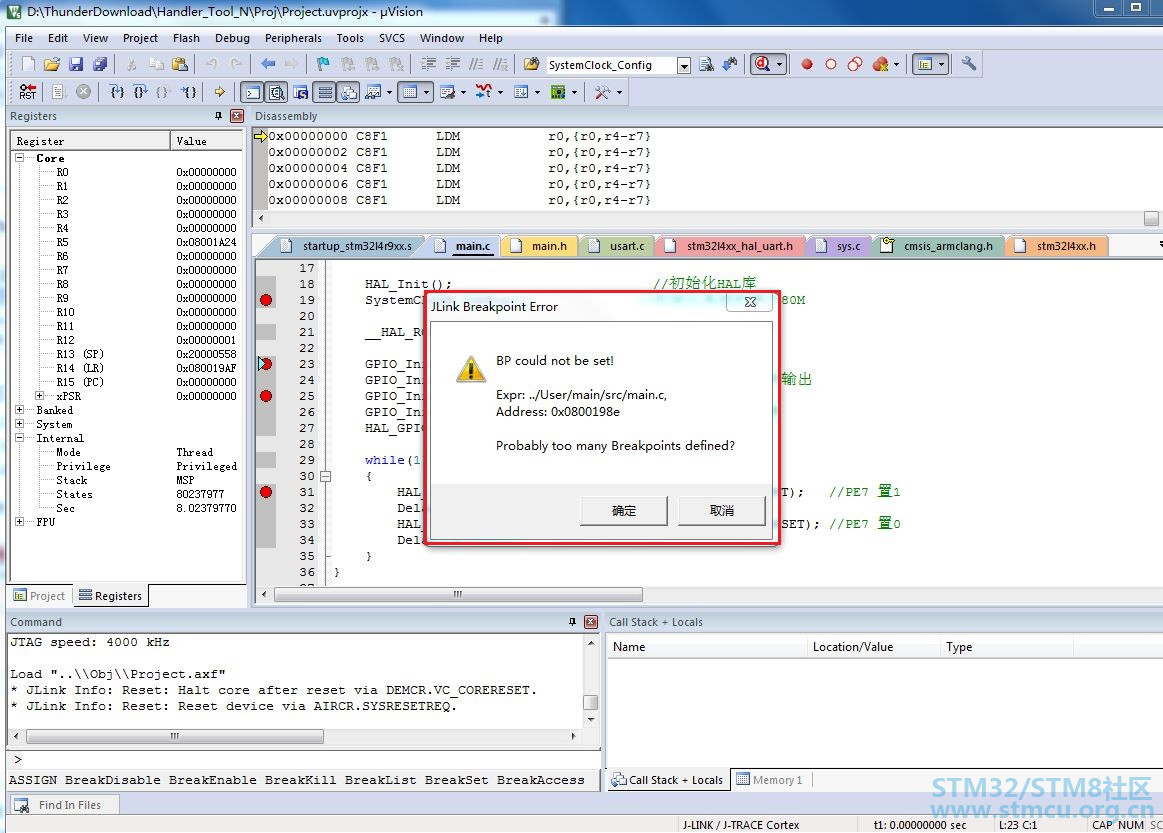
Task: Click the Find in Files icon
Action: click(531, 65)
